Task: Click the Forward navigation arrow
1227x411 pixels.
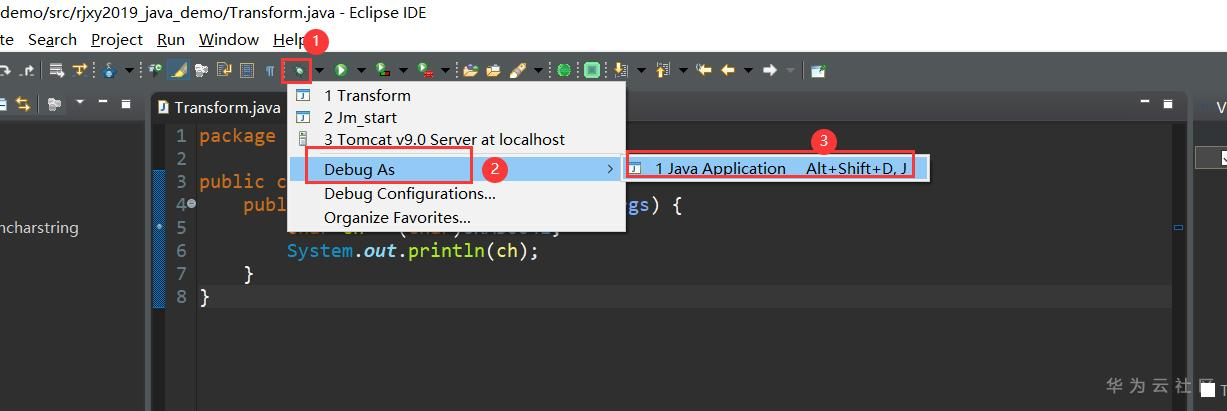Action: pyautogui.click(x=770, y=70)
